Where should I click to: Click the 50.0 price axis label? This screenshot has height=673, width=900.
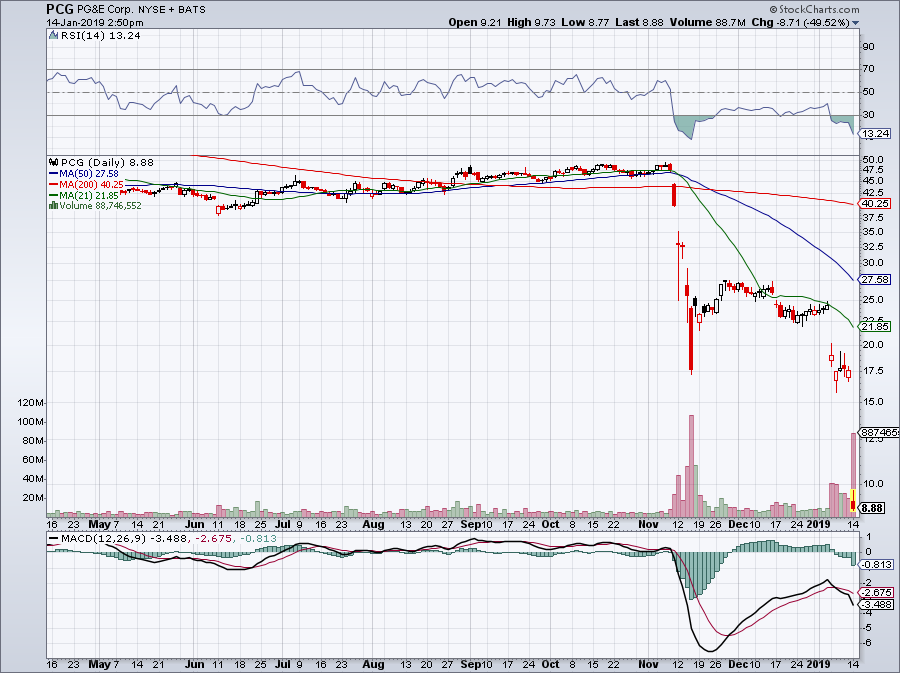[873, 160]
